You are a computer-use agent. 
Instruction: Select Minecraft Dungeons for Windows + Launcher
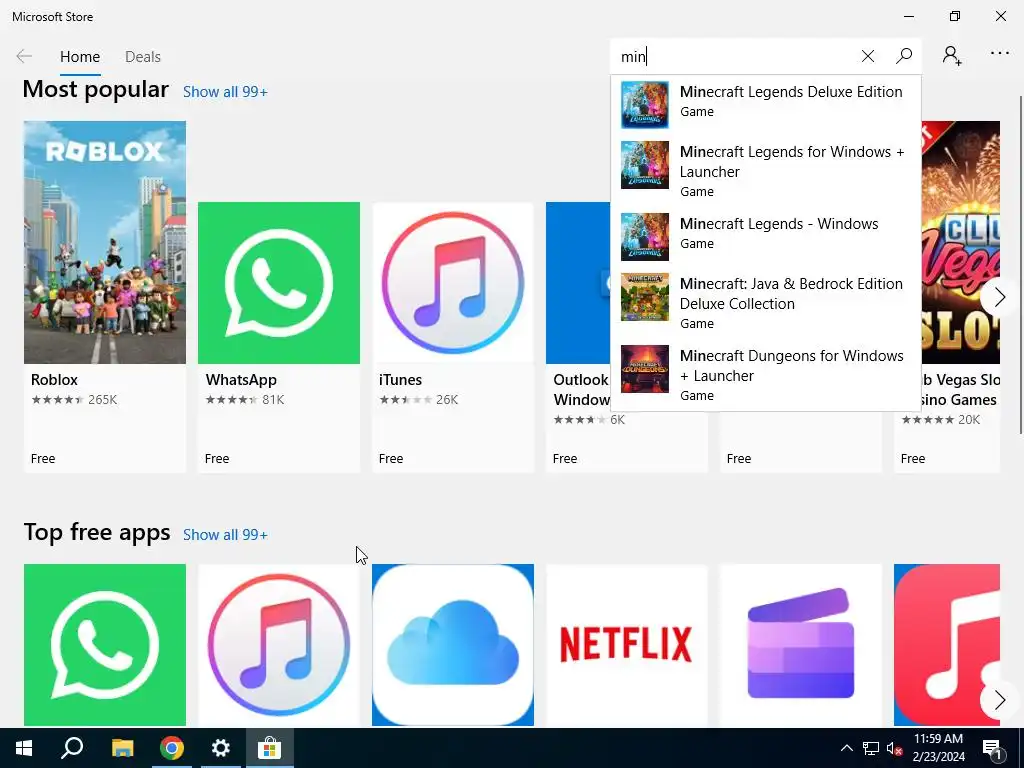[765, 375]
